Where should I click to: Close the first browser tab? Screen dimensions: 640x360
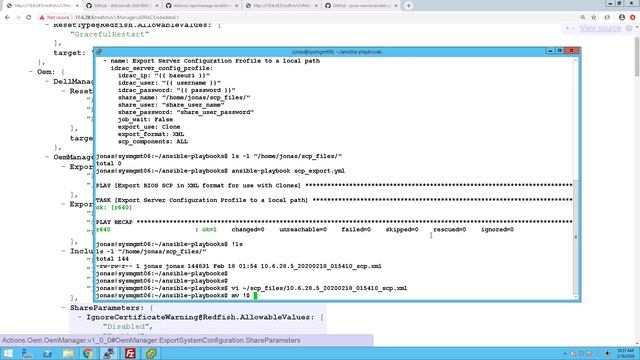click(77, 6)
